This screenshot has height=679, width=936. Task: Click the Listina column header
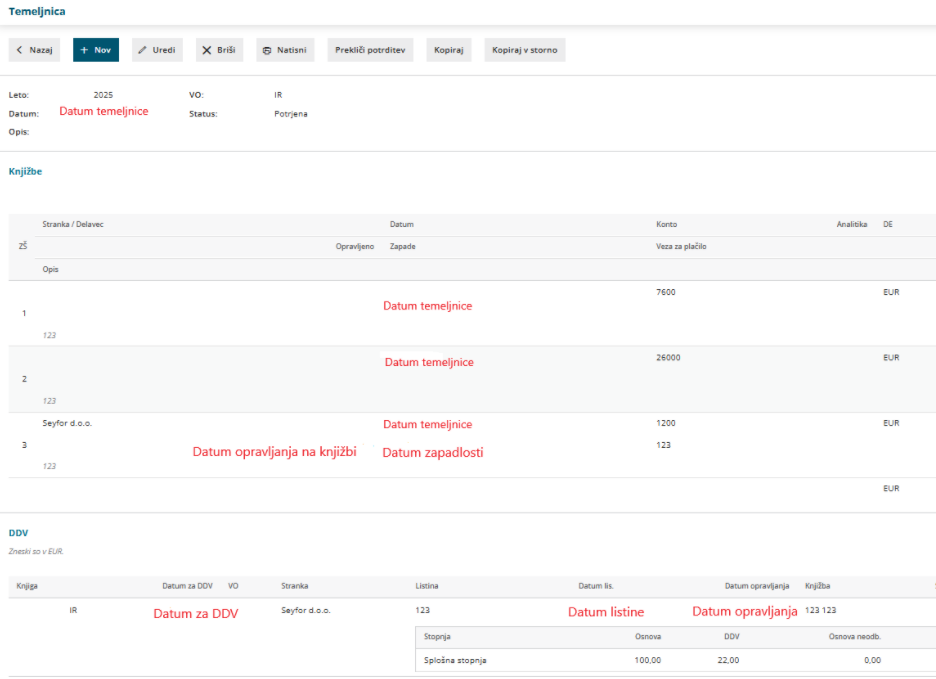427,586
